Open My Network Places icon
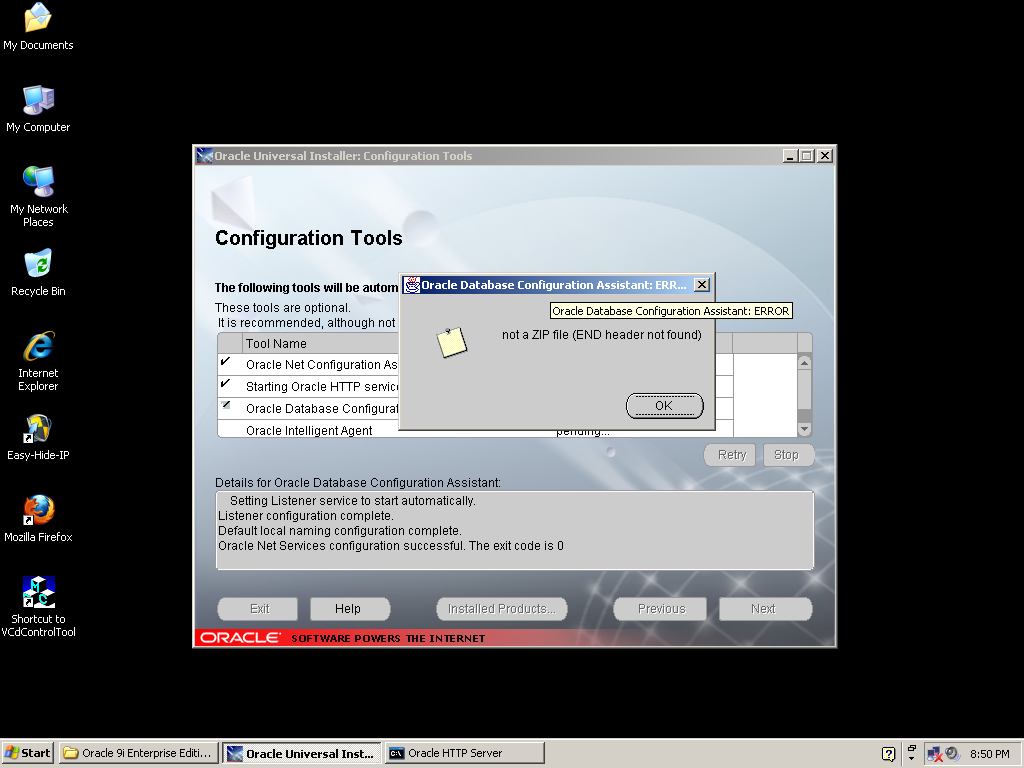Viewport: 1024px width, 768px height. (x=38, y=183)
